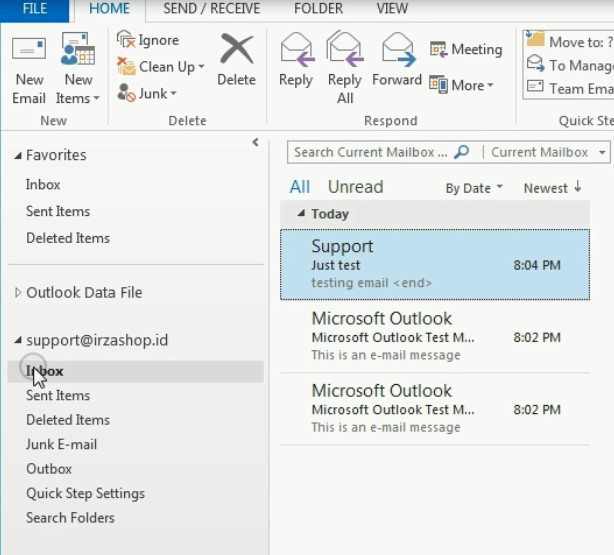Collapse the support@irzashop.id account
614x555 pixels.
18,340
